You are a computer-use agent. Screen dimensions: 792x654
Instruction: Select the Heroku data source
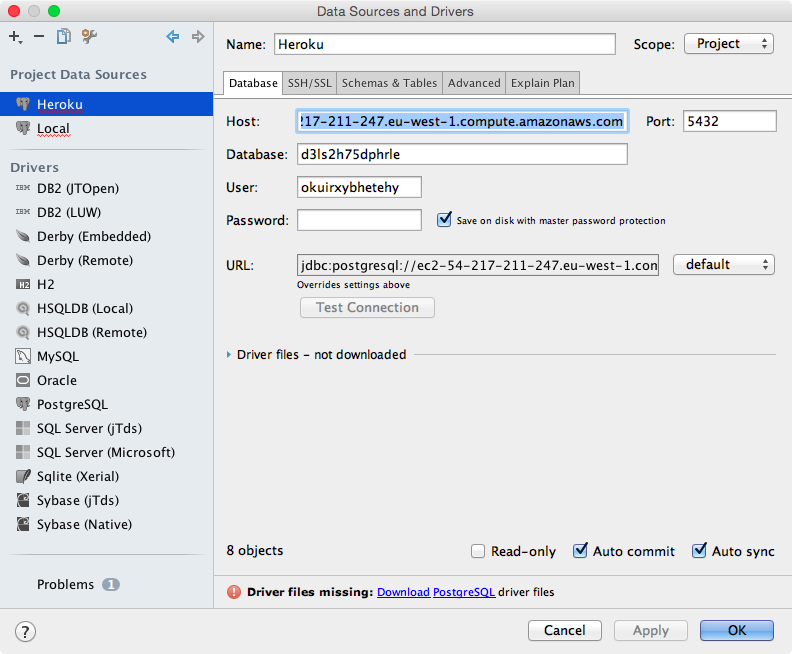pyautogui.click(x=107, y=104)
